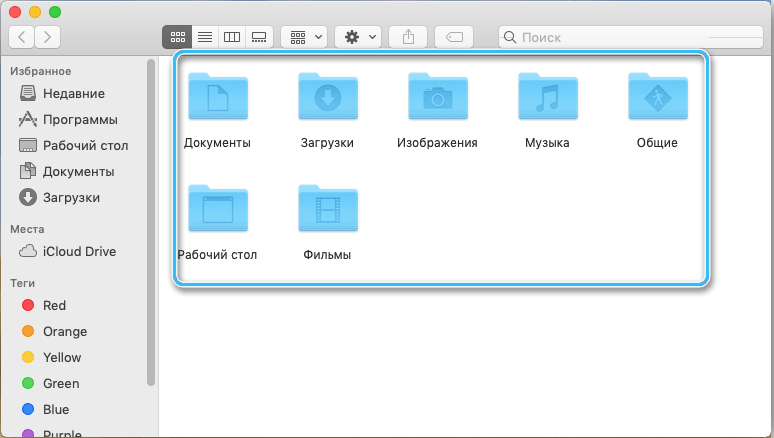Open the gear Action menu dropdown
The height and width of the screenshot is (438, 774).
[x=359, y=37]
